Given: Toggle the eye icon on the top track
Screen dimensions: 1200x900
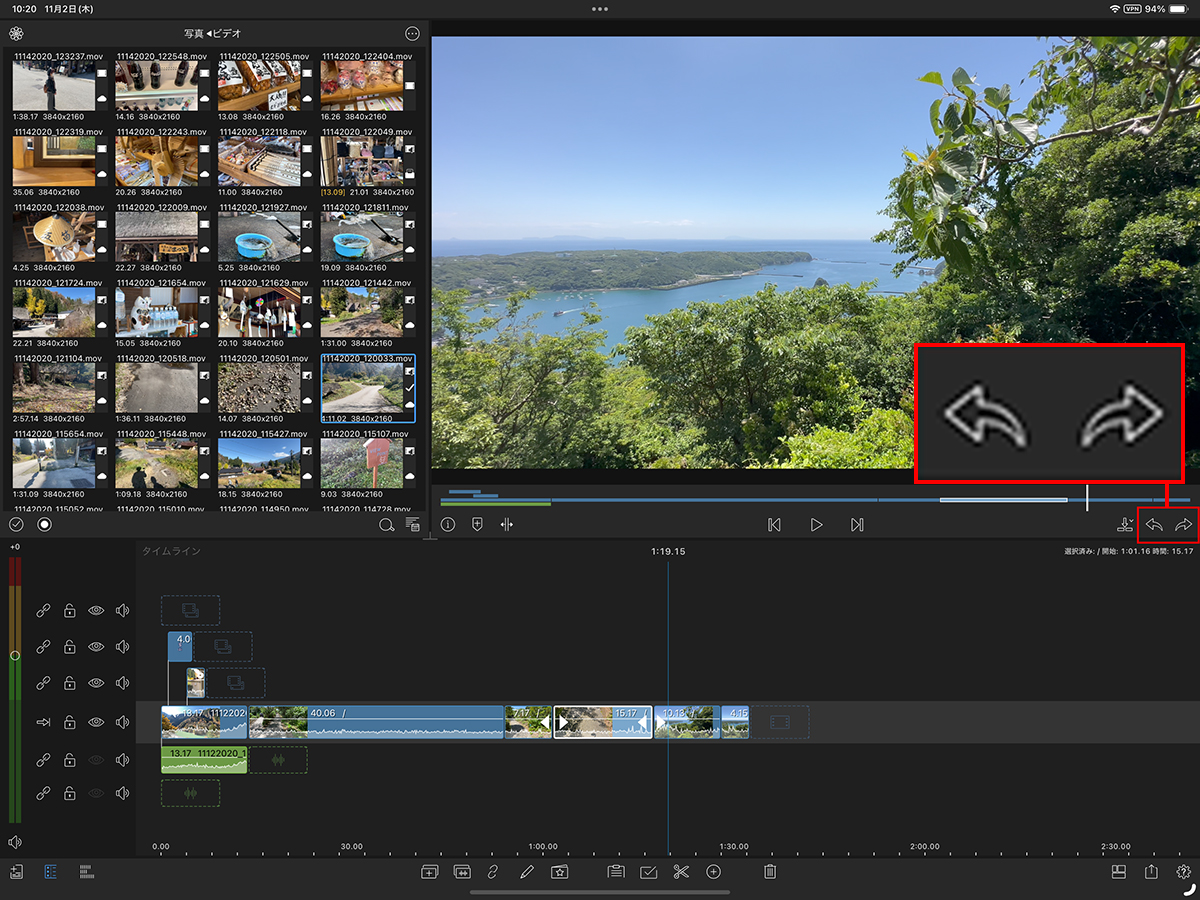Looking at the screenshot, I should (96, 610).
